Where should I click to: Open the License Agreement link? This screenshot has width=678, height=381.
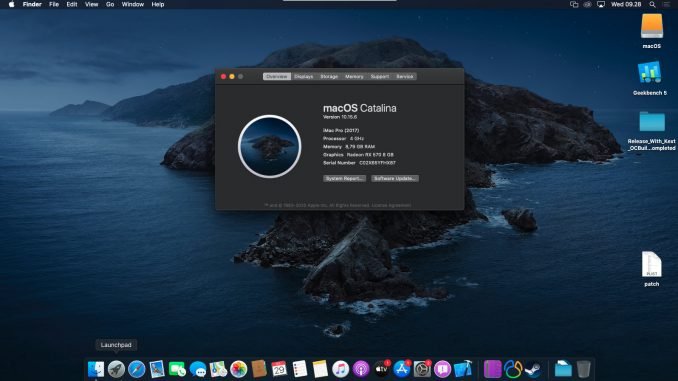(391, 205)
